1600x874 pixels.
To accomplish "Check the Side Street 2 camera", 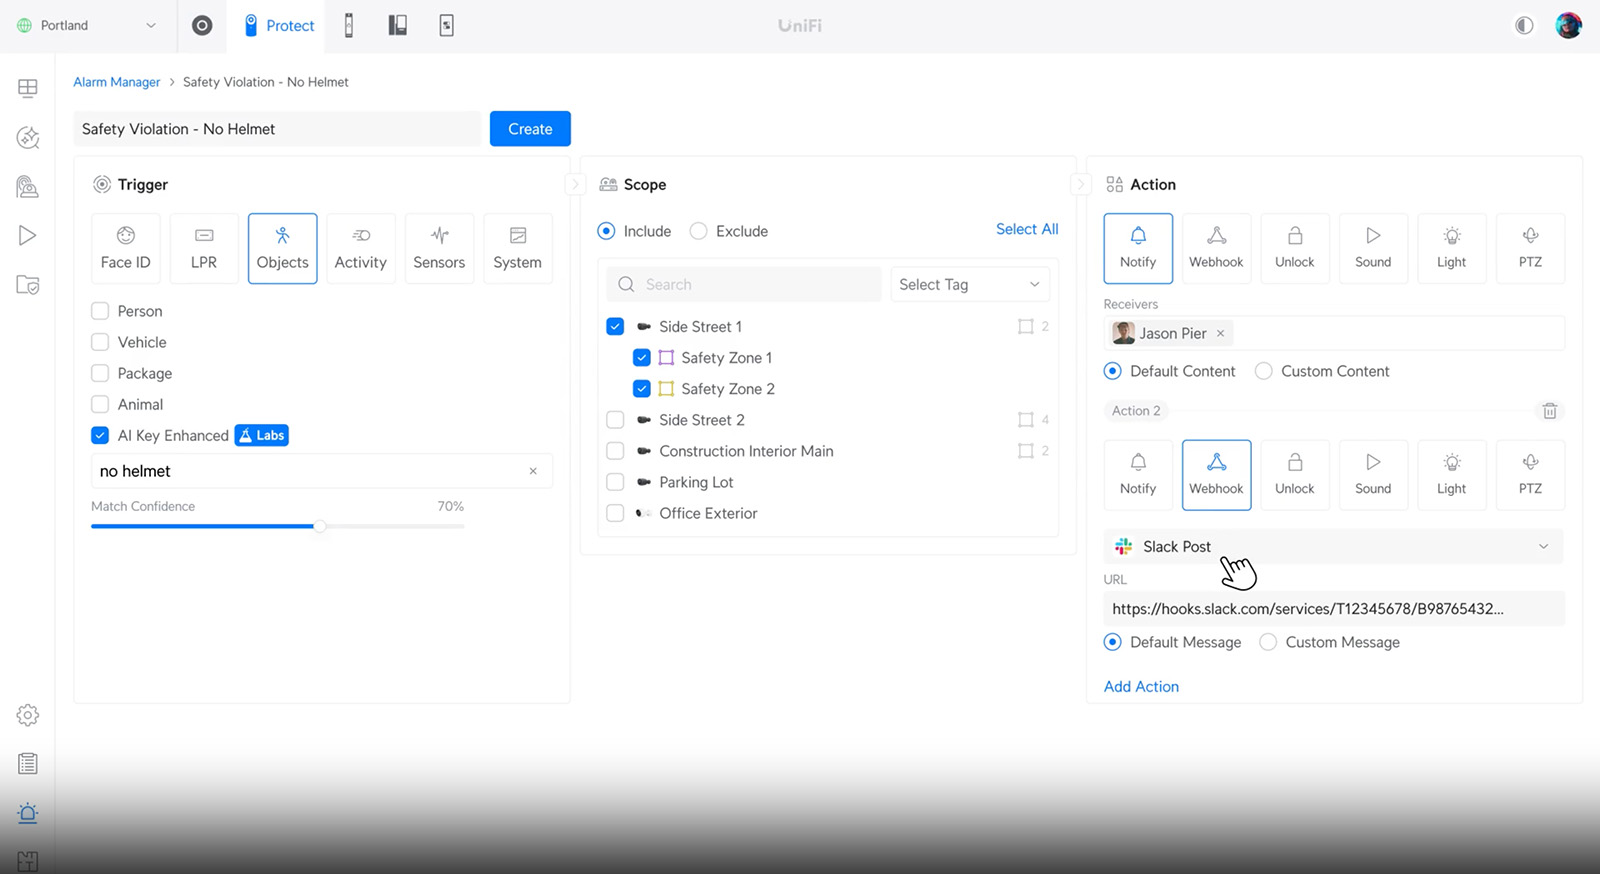I will (615, 420).
